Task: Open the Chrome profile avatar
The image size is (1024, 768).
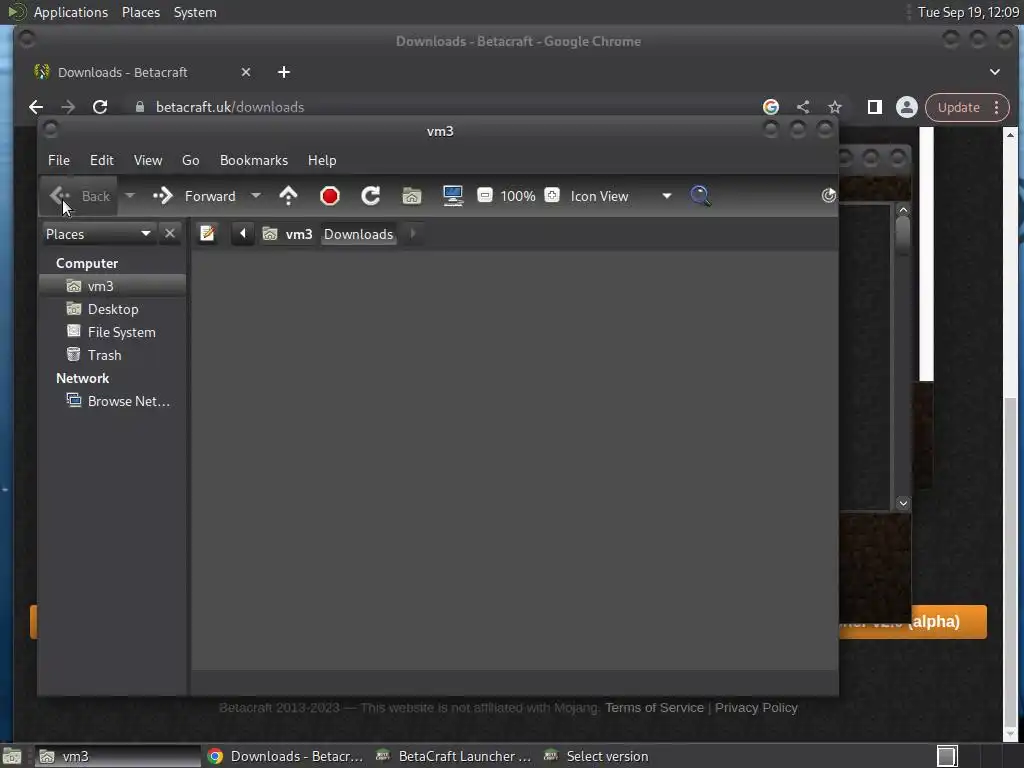Action: pos(906,107)
